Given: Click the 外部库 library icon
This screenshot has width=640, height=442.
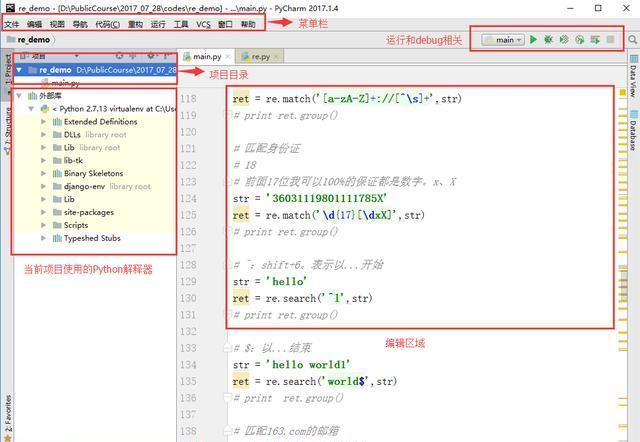Looking at the screenshot, I should [32, 96].
